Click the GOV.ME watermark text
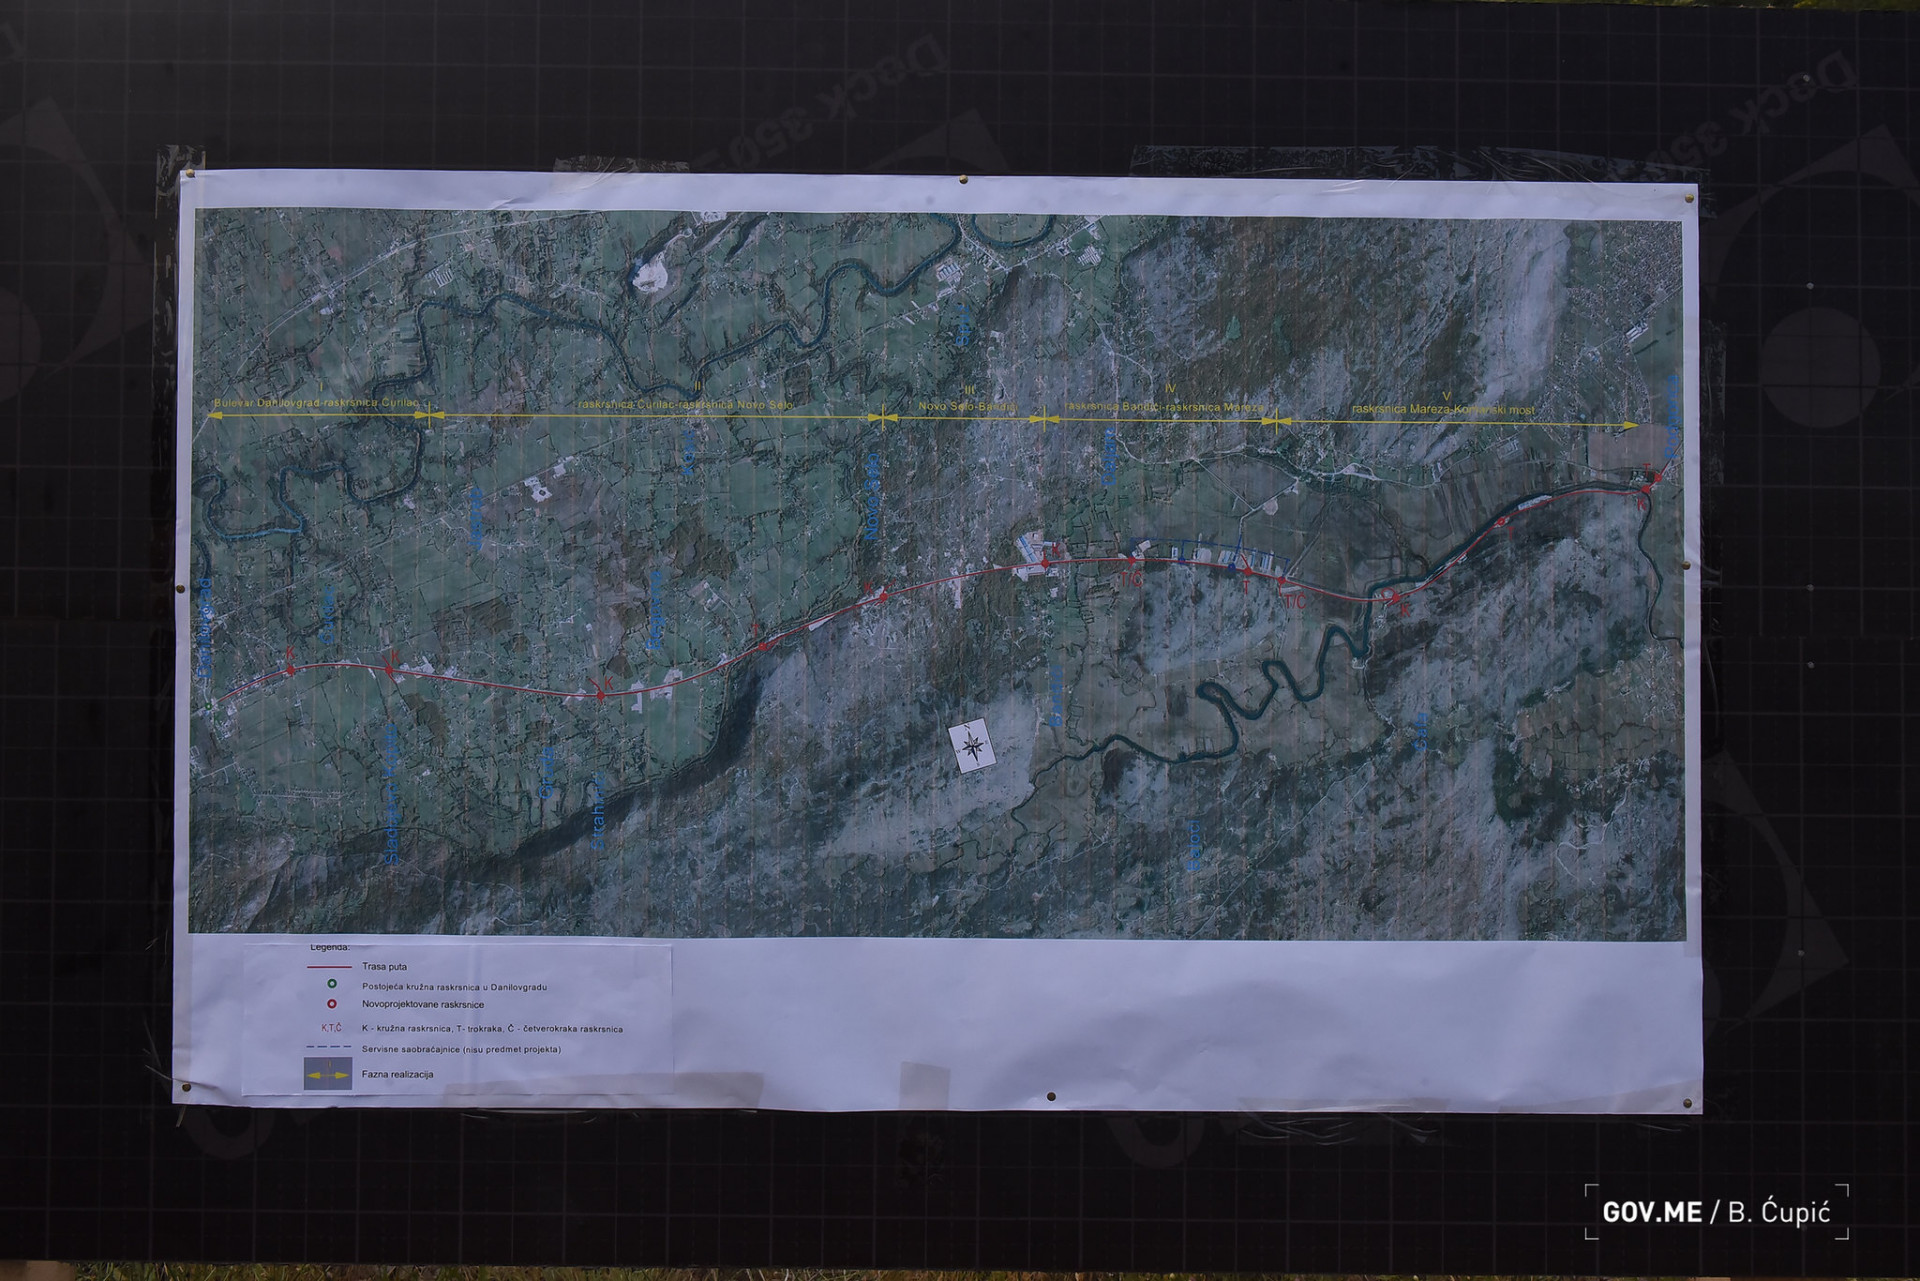This screenshot has height=1281, width=1920. pos(1651,1212)
